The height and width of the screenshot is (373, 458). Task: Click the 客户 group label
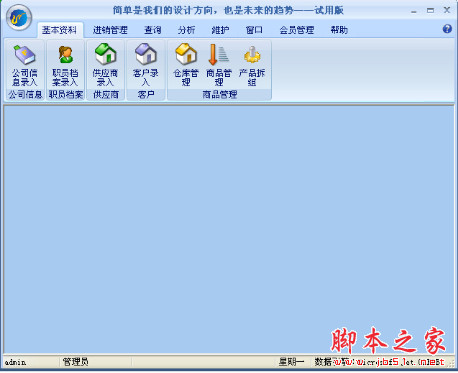pyautogui.click(x=146, y=95)
